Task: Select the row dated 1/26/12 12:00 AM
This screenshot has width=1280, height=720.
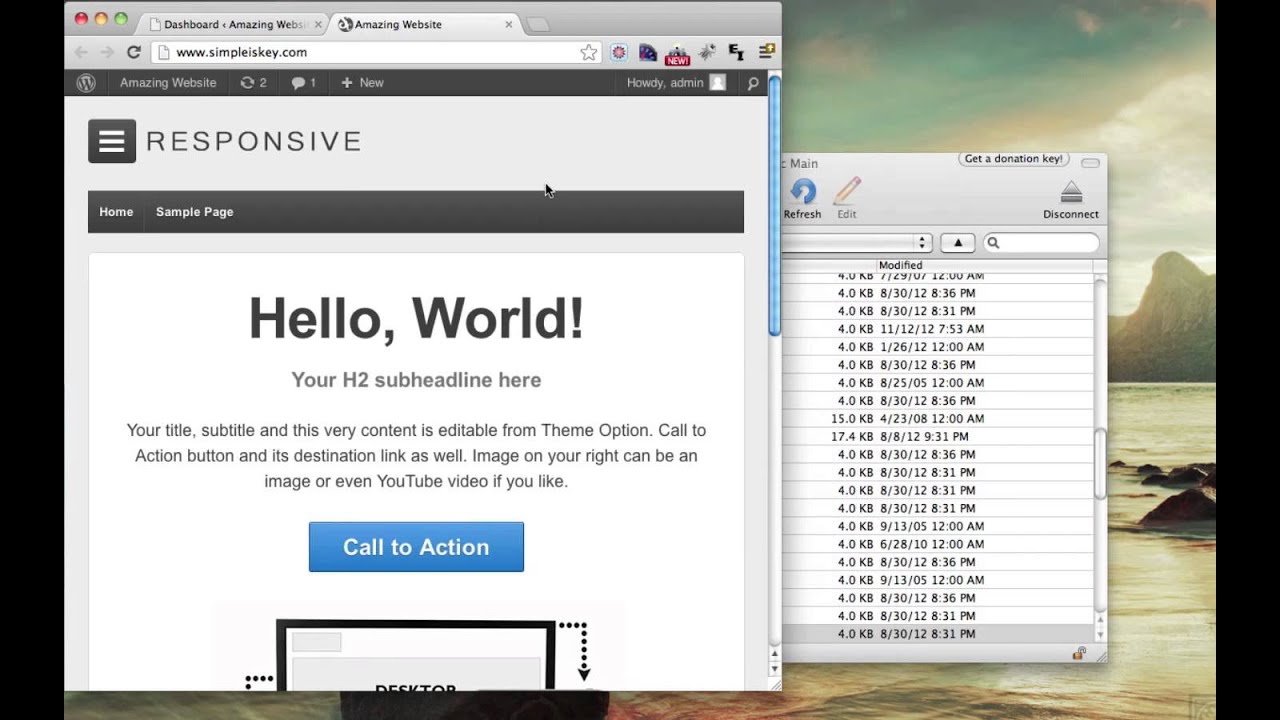Action: pyautogui.click(x=938, y=347)
